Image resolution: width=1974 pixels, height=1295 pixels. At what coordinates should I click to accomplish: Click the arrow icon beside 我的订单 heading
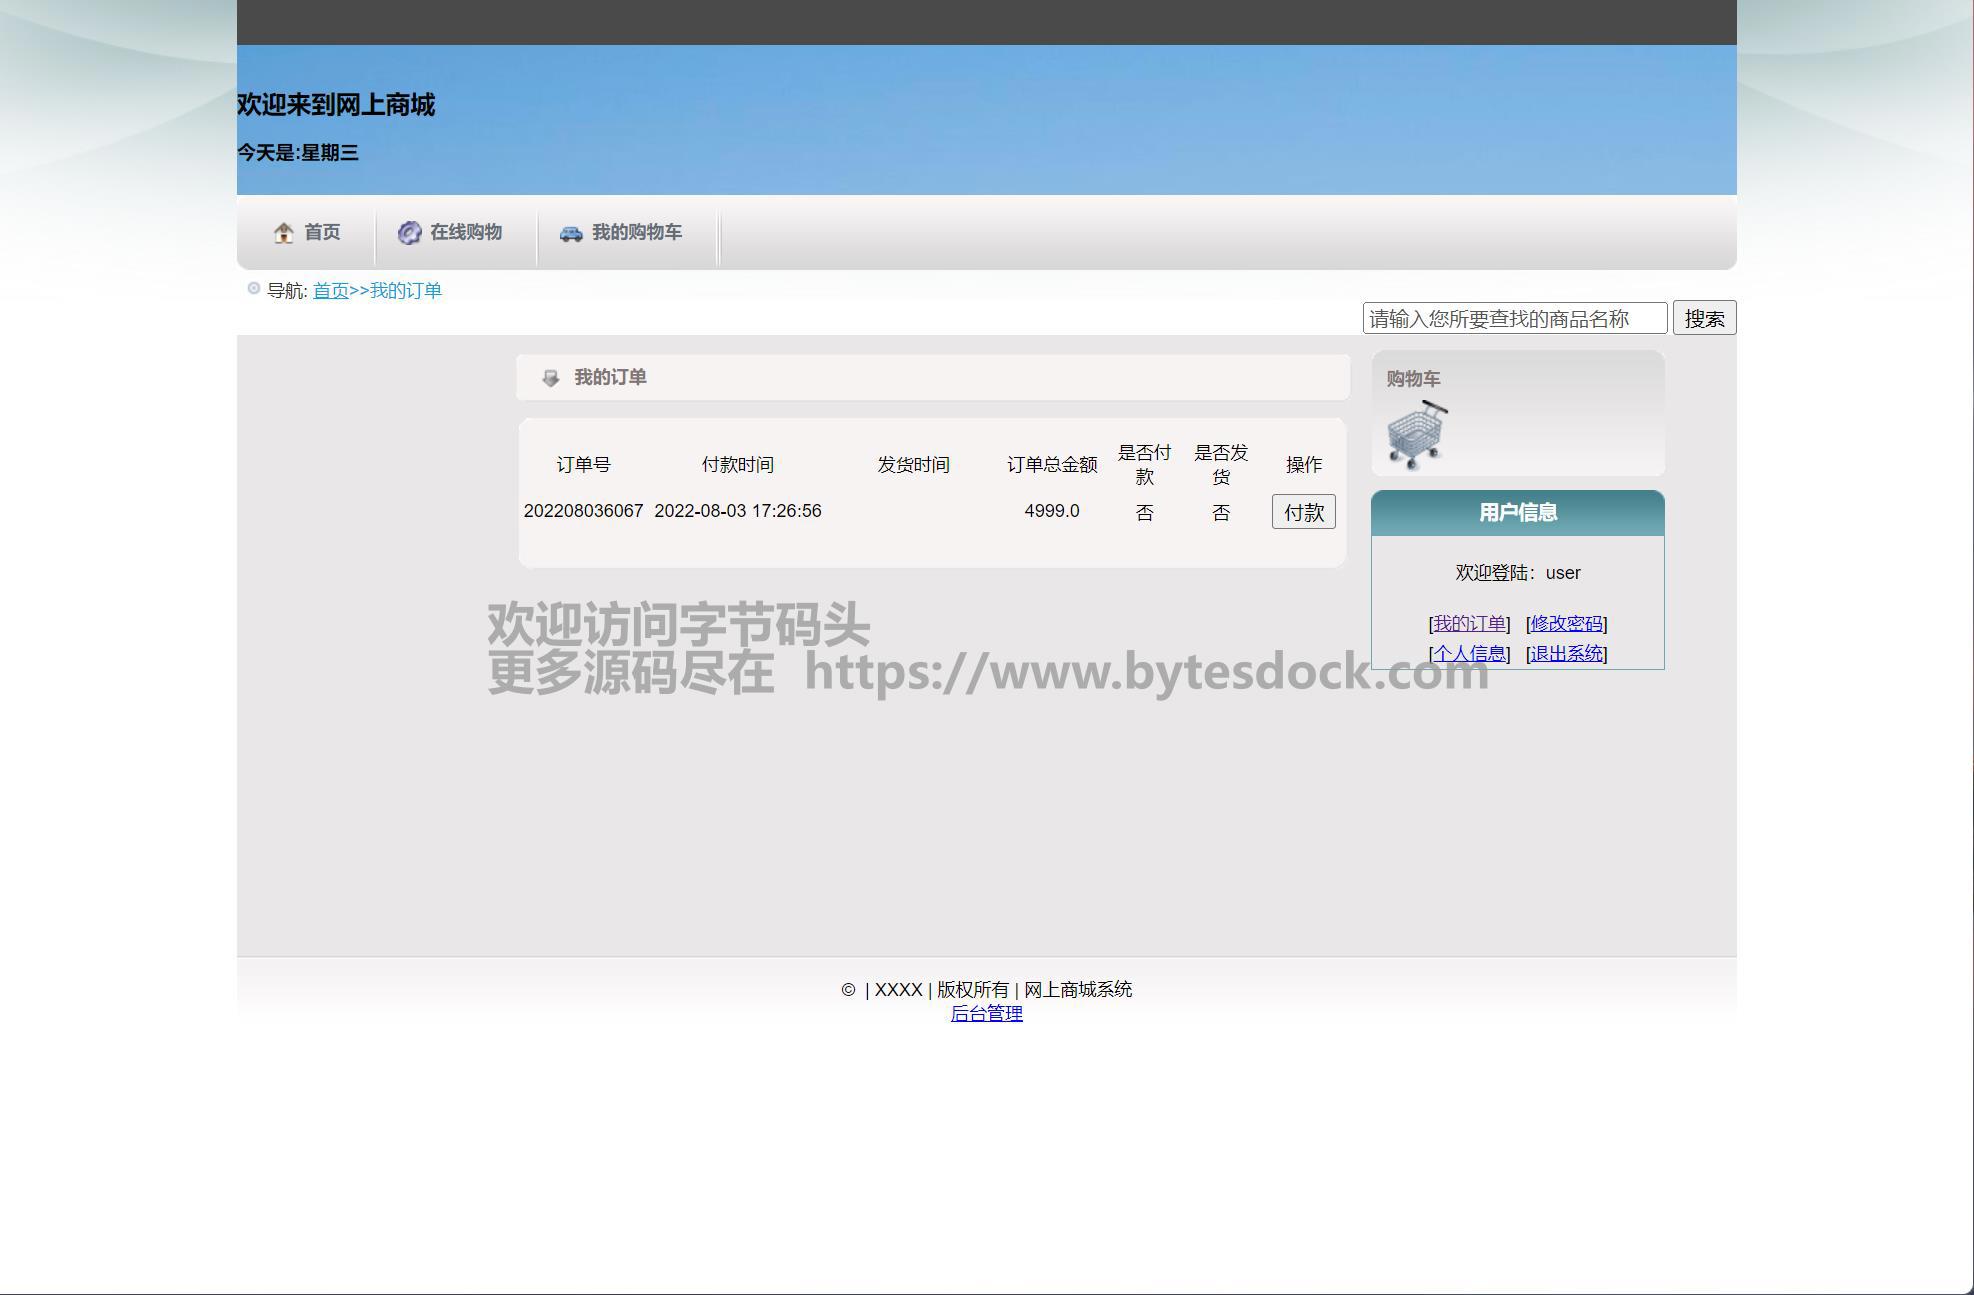(x=550, y=378)
